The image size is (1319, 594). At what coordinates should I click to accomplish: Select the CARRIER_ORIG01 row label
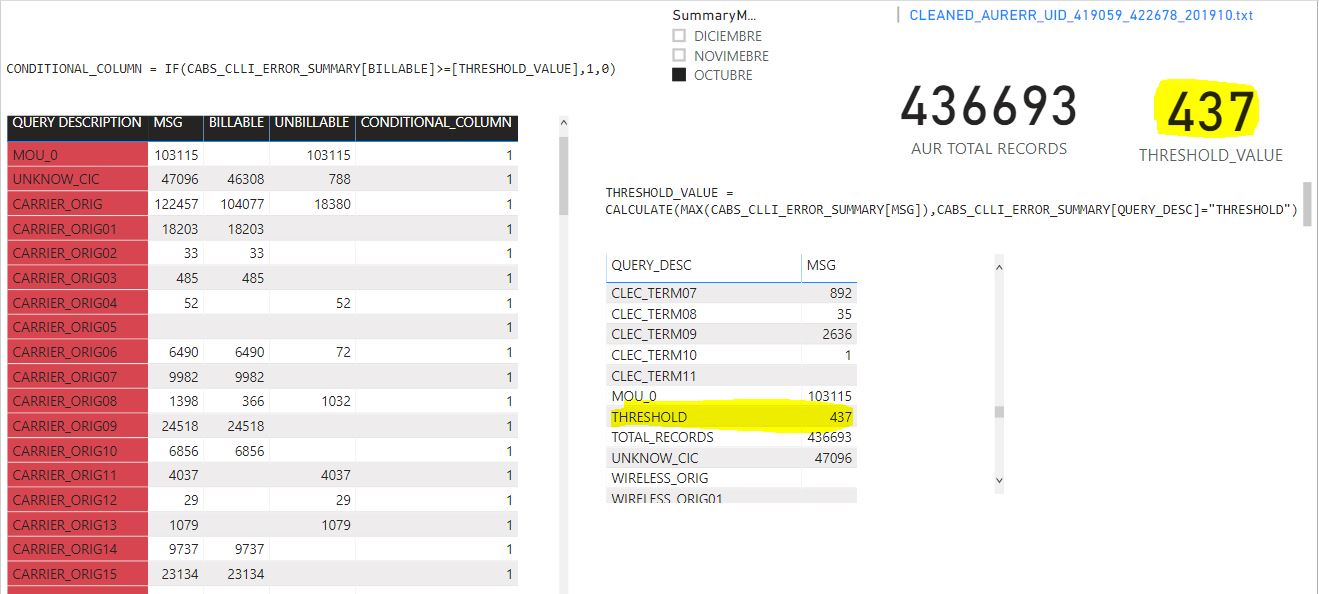tap(65, 228)
